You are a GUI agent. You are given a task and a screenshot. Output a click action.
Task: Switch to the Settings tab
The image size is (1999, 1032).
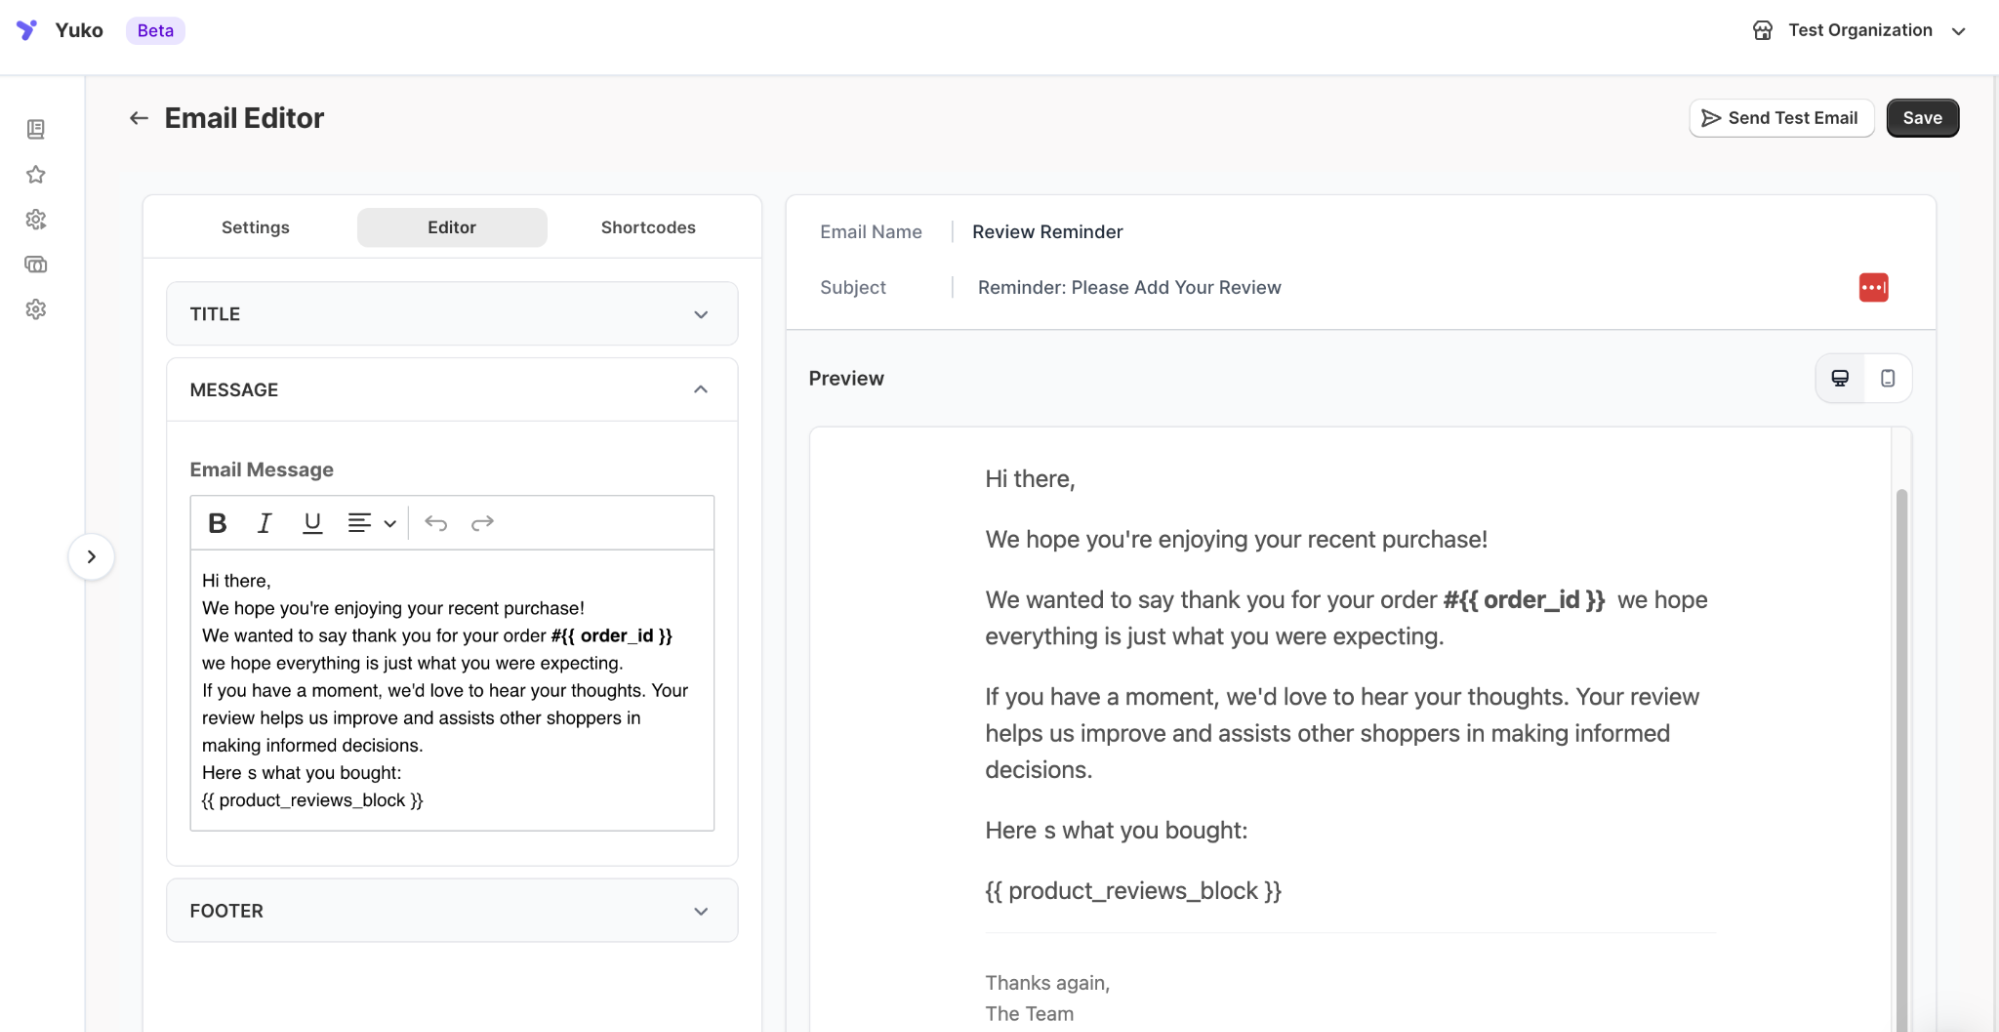coord(255,228)
